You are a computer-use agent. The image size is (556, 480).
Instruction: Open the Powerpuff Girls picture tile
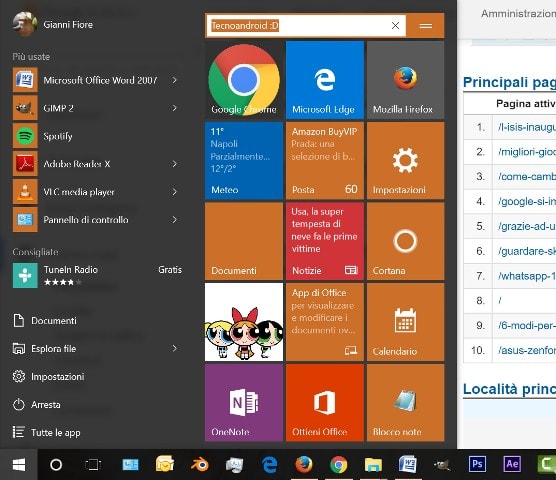[244, 322]
